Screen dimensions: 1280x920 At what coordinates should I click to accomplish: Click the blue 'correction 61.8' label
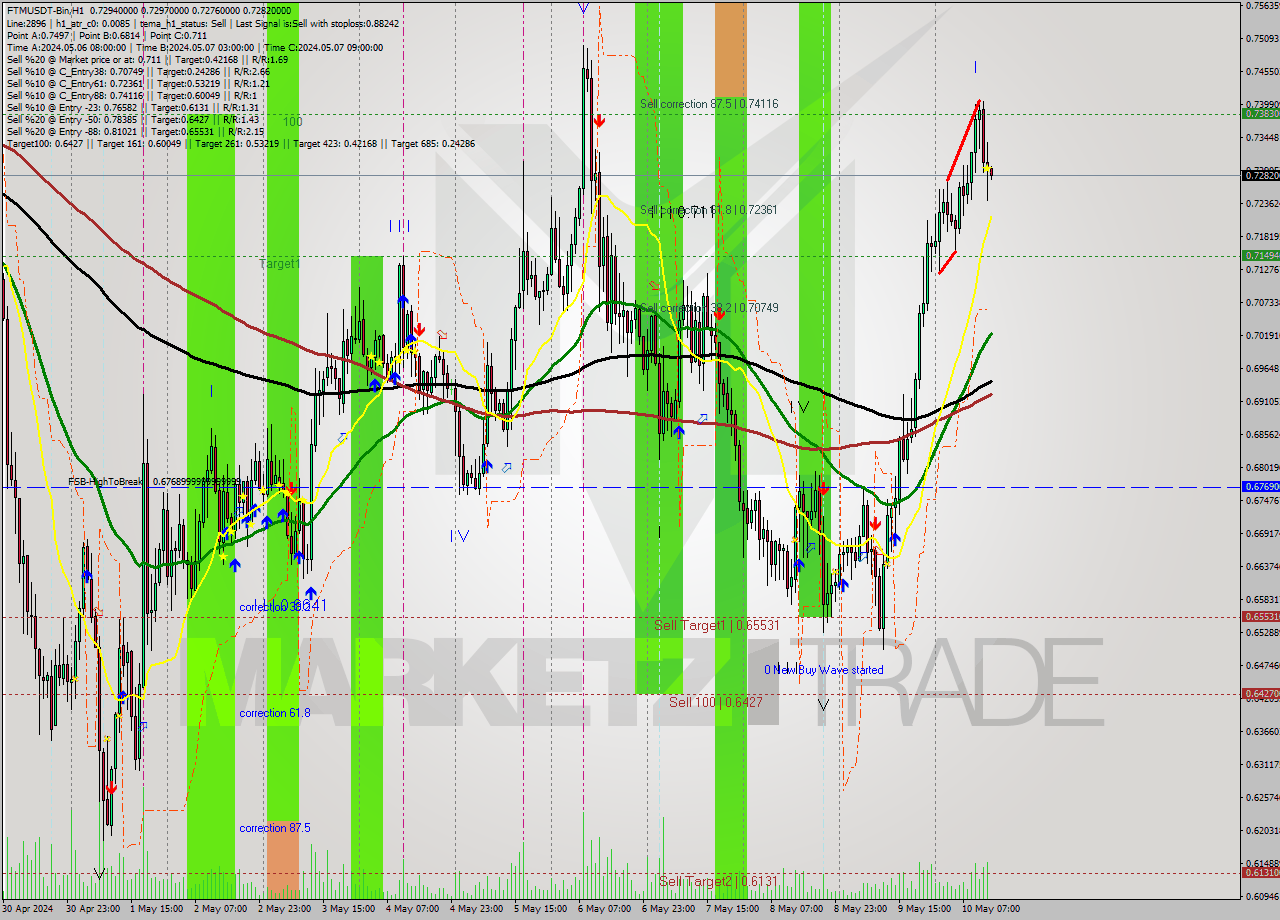275,713
